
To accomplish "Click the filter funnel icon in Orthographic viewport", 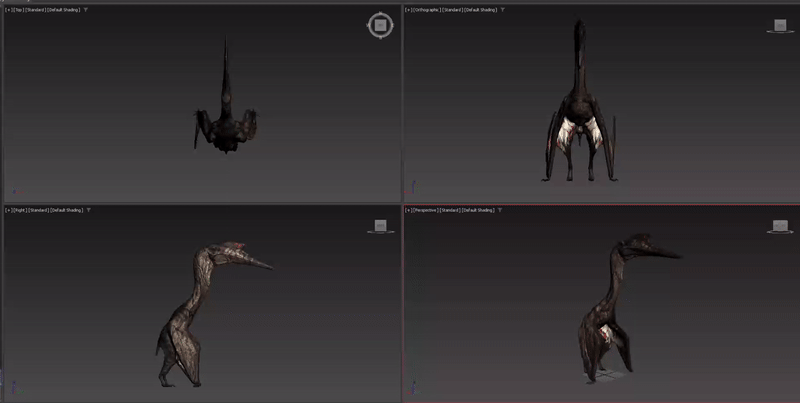I will coord(503,9).
